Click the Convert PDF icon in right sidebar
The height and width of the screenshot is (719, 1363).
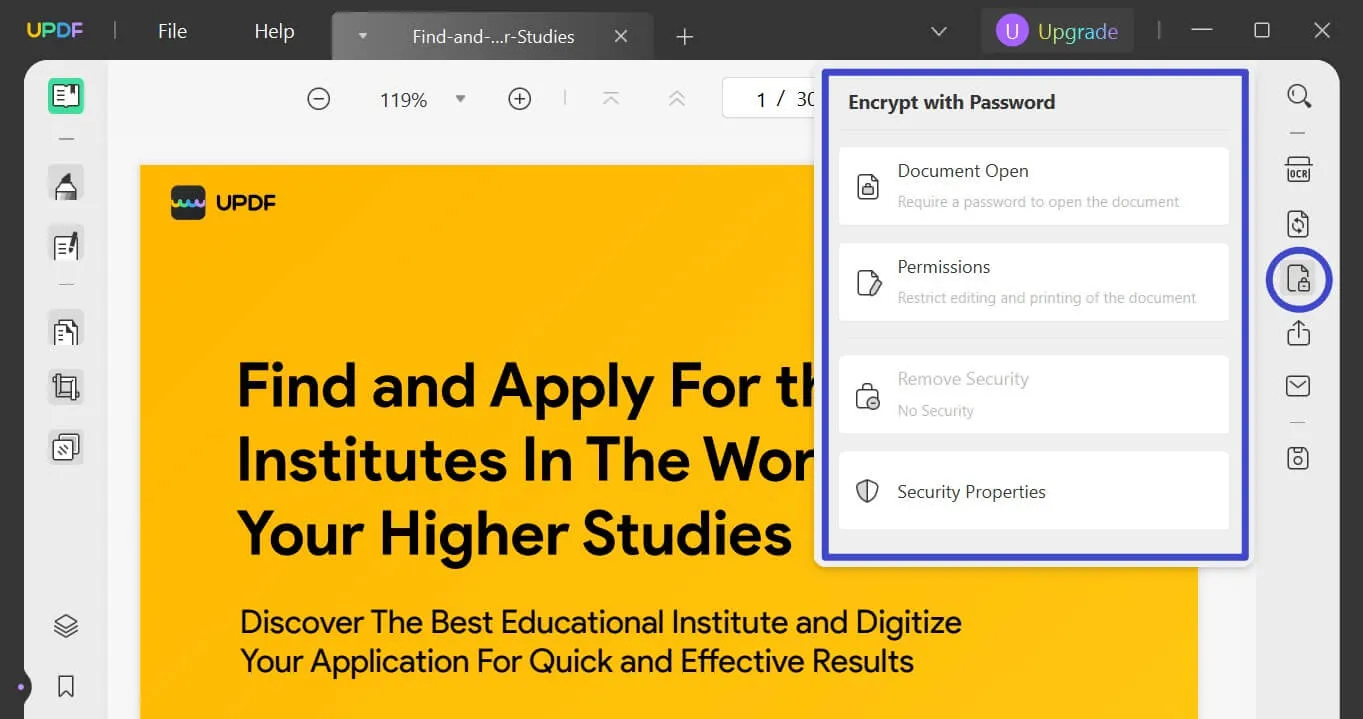(1298, 224)
